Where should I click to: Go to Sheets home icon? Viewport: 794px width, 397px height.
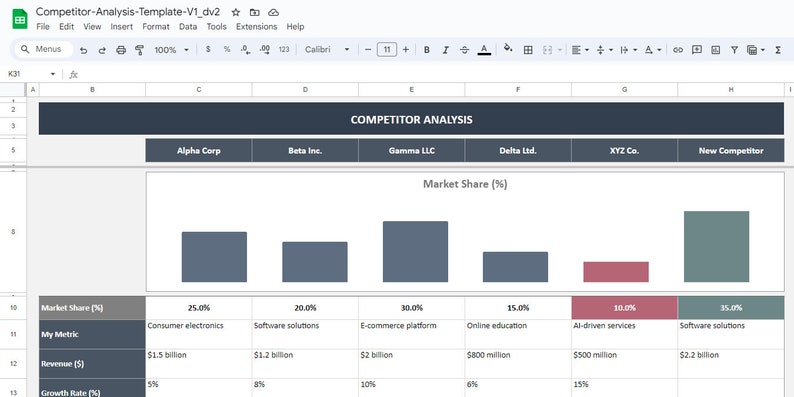pyautogui.click(x=20, y=19)
